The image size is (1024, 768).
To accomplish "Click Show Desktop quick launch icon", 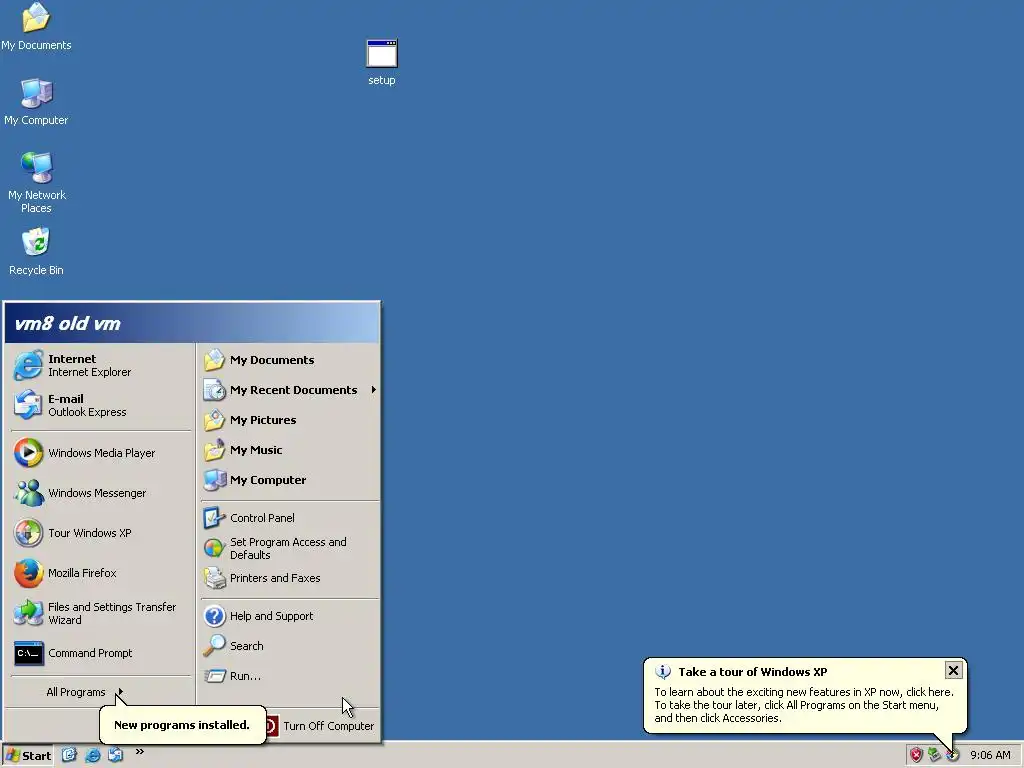I will [69, 755].
